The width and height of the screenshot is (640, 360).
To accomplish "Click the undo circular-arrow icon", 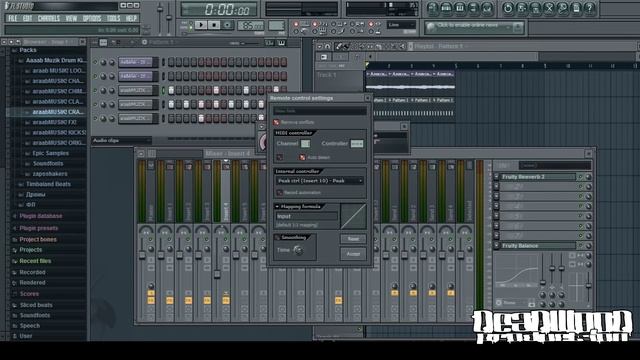I will pos(508,8).
